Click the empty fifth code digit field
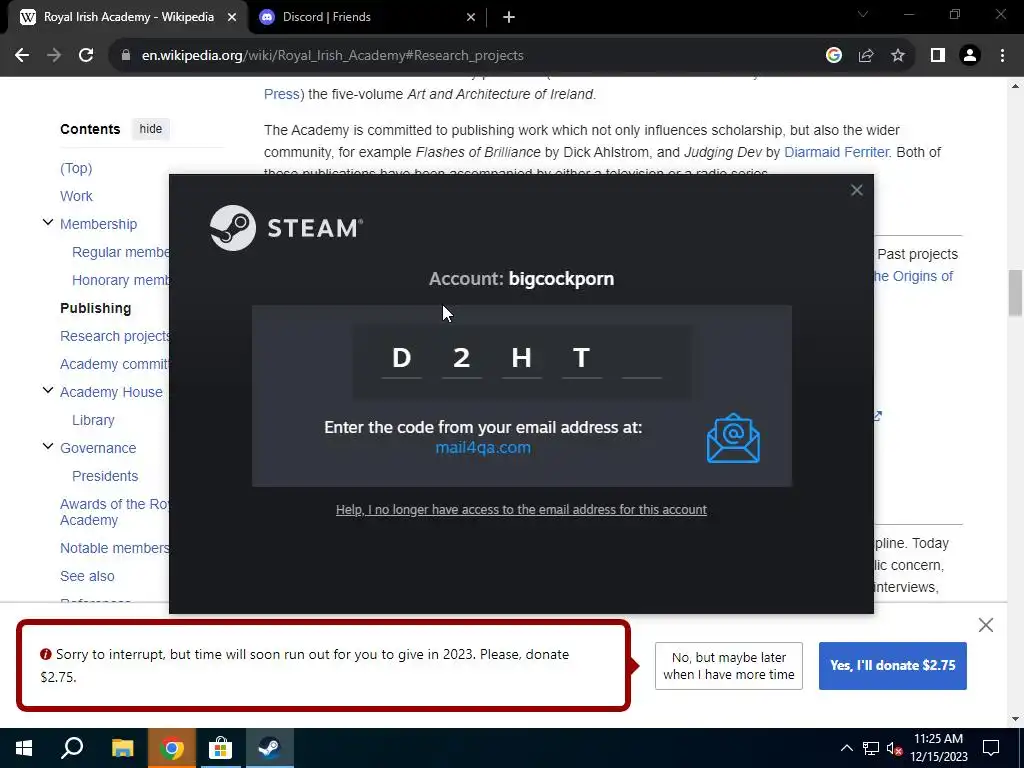Image resolution: width=1024 pixels, height=768 pixels. [641, 359]
